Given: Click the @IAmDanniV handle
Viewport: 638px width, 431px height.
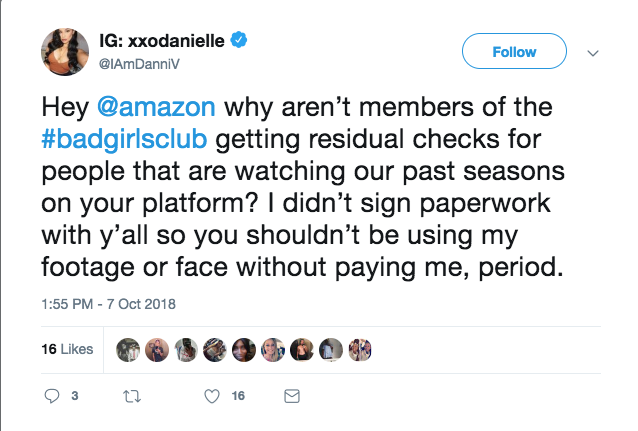Looking at the screenshot, I should [x=139, y=64].
